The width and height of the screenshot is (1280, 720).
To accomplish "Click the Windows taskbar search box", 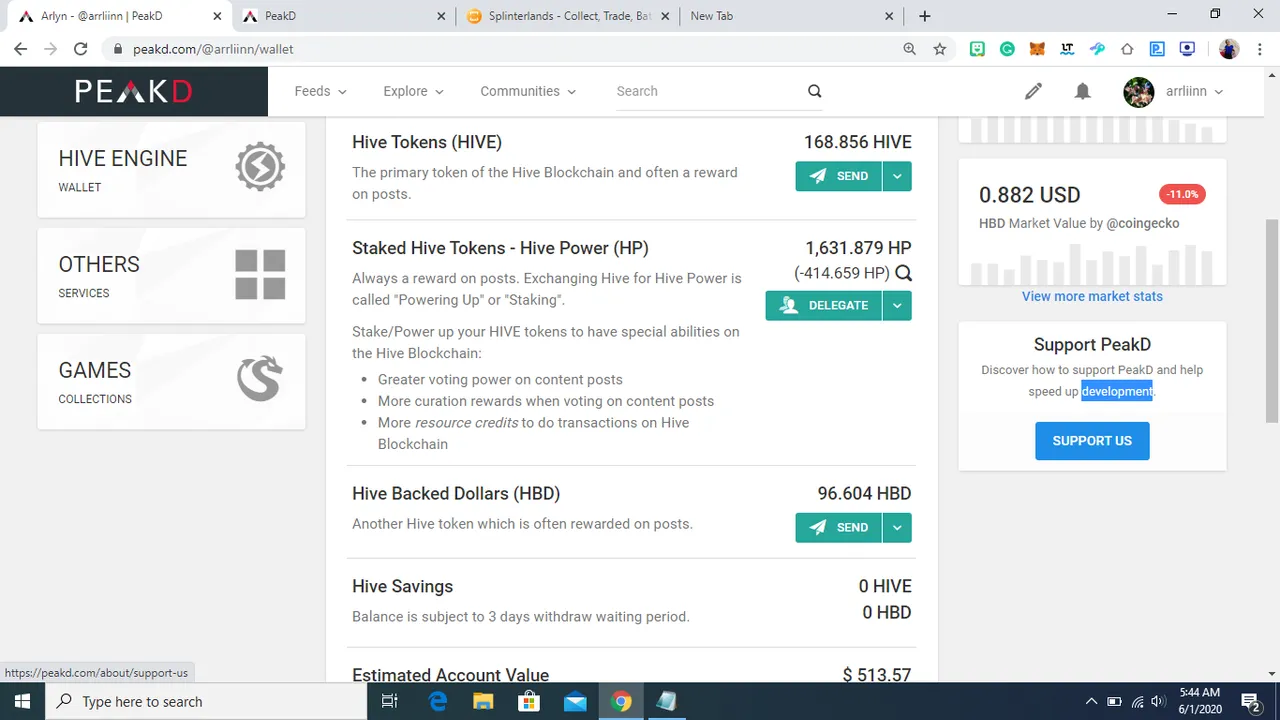I will [207, 701].
